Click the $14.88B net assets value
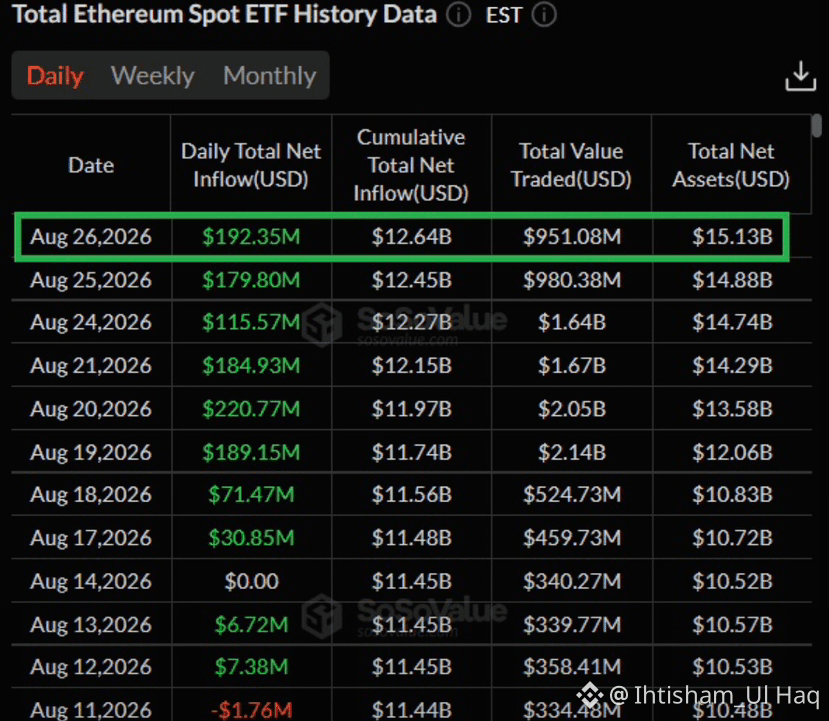 (732, 280)
